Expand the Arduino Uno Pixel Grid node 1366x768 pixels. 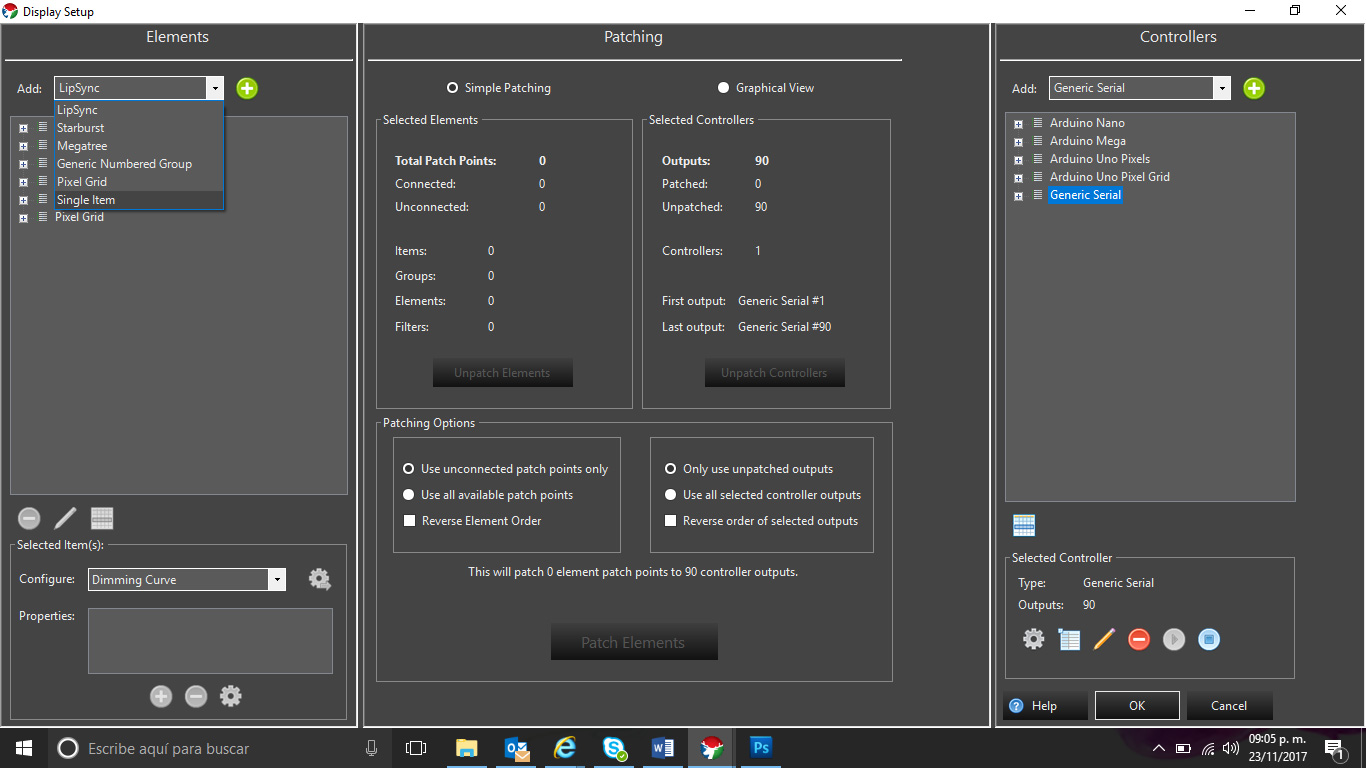[x=1018, y=178]
